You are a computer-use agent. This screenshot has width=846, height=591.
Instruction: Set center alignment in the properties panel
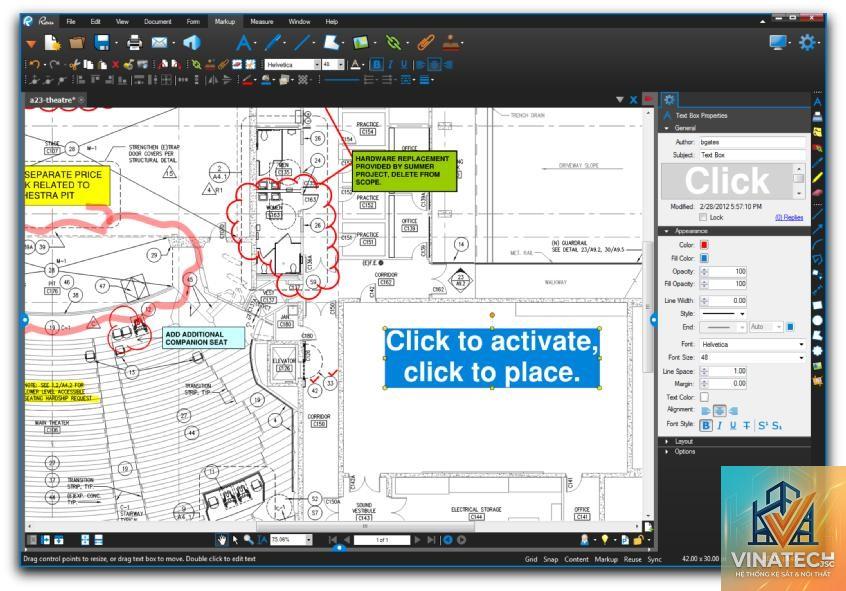pyautogui.click(x=719, y=411)
